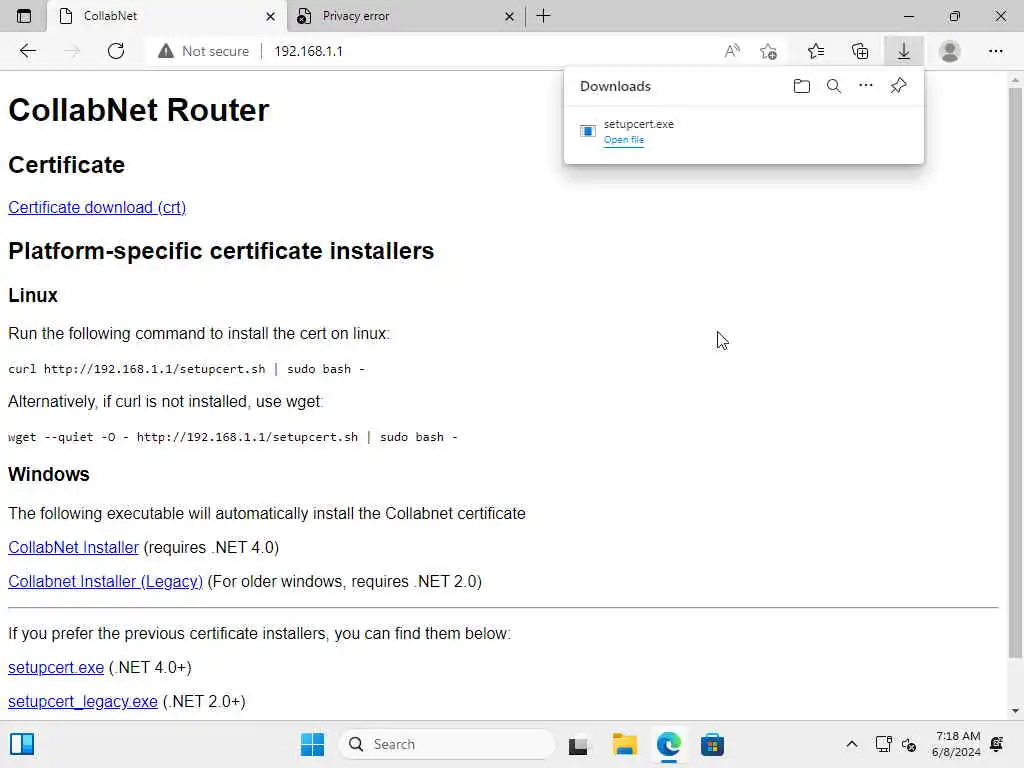Click the clock showing 7:18 AM

[956, 744]
